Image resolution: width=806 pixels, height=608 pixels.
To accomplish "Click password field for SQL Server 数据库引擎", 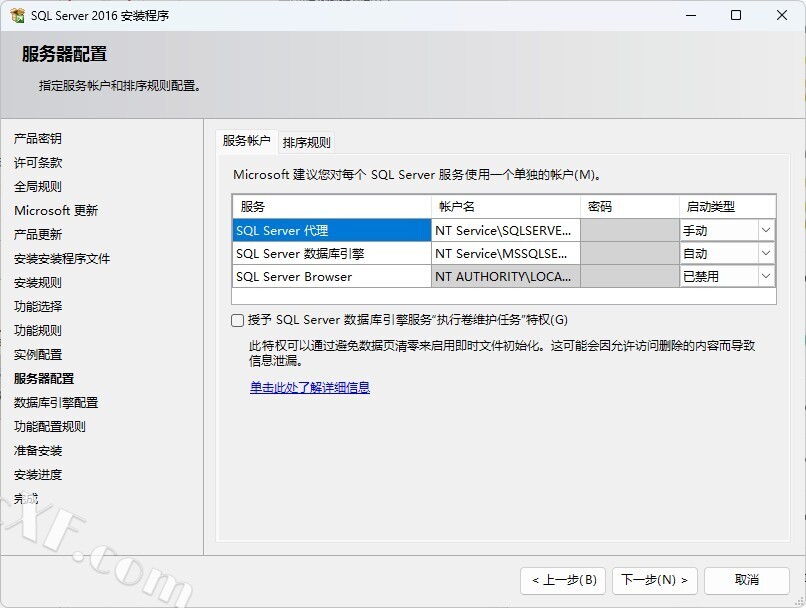I will tap(630, 253).
